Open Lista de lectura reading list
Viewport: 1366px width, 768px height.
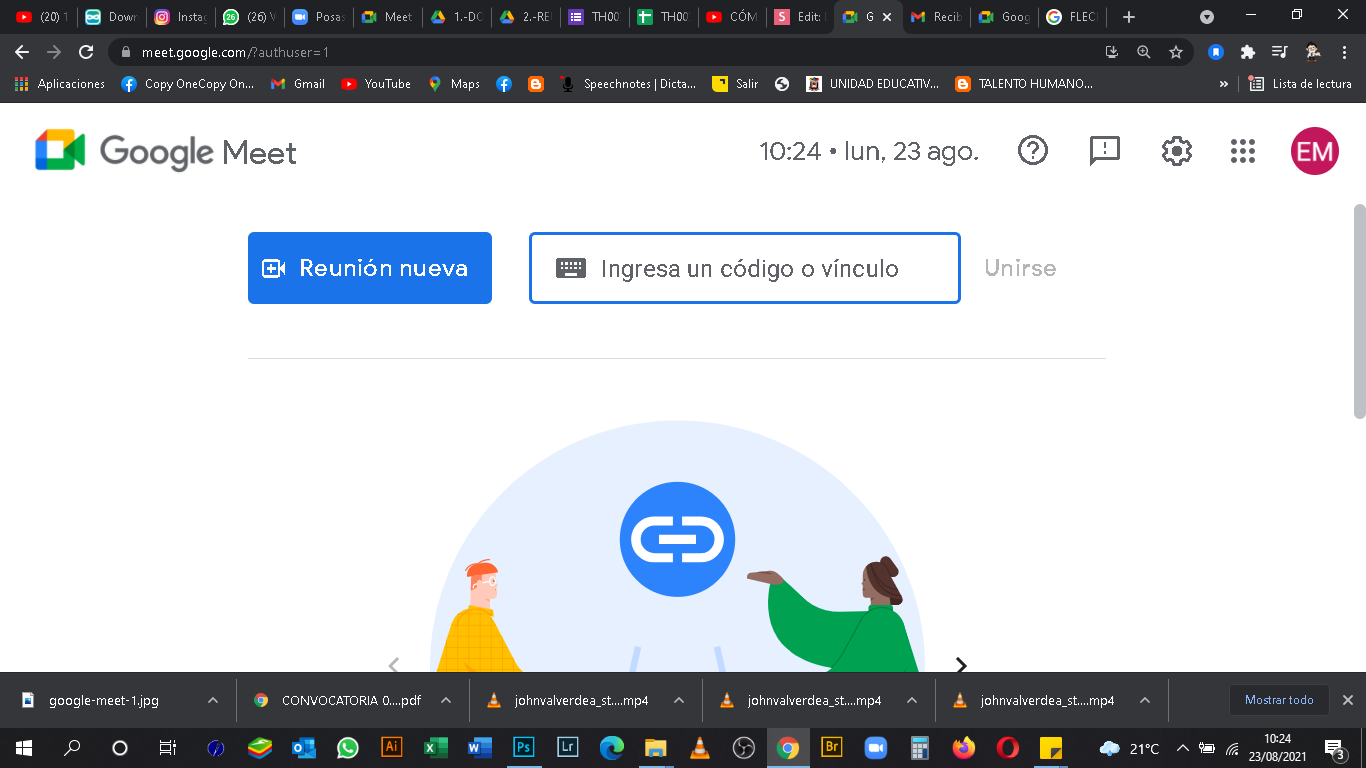click(1301, 84)
